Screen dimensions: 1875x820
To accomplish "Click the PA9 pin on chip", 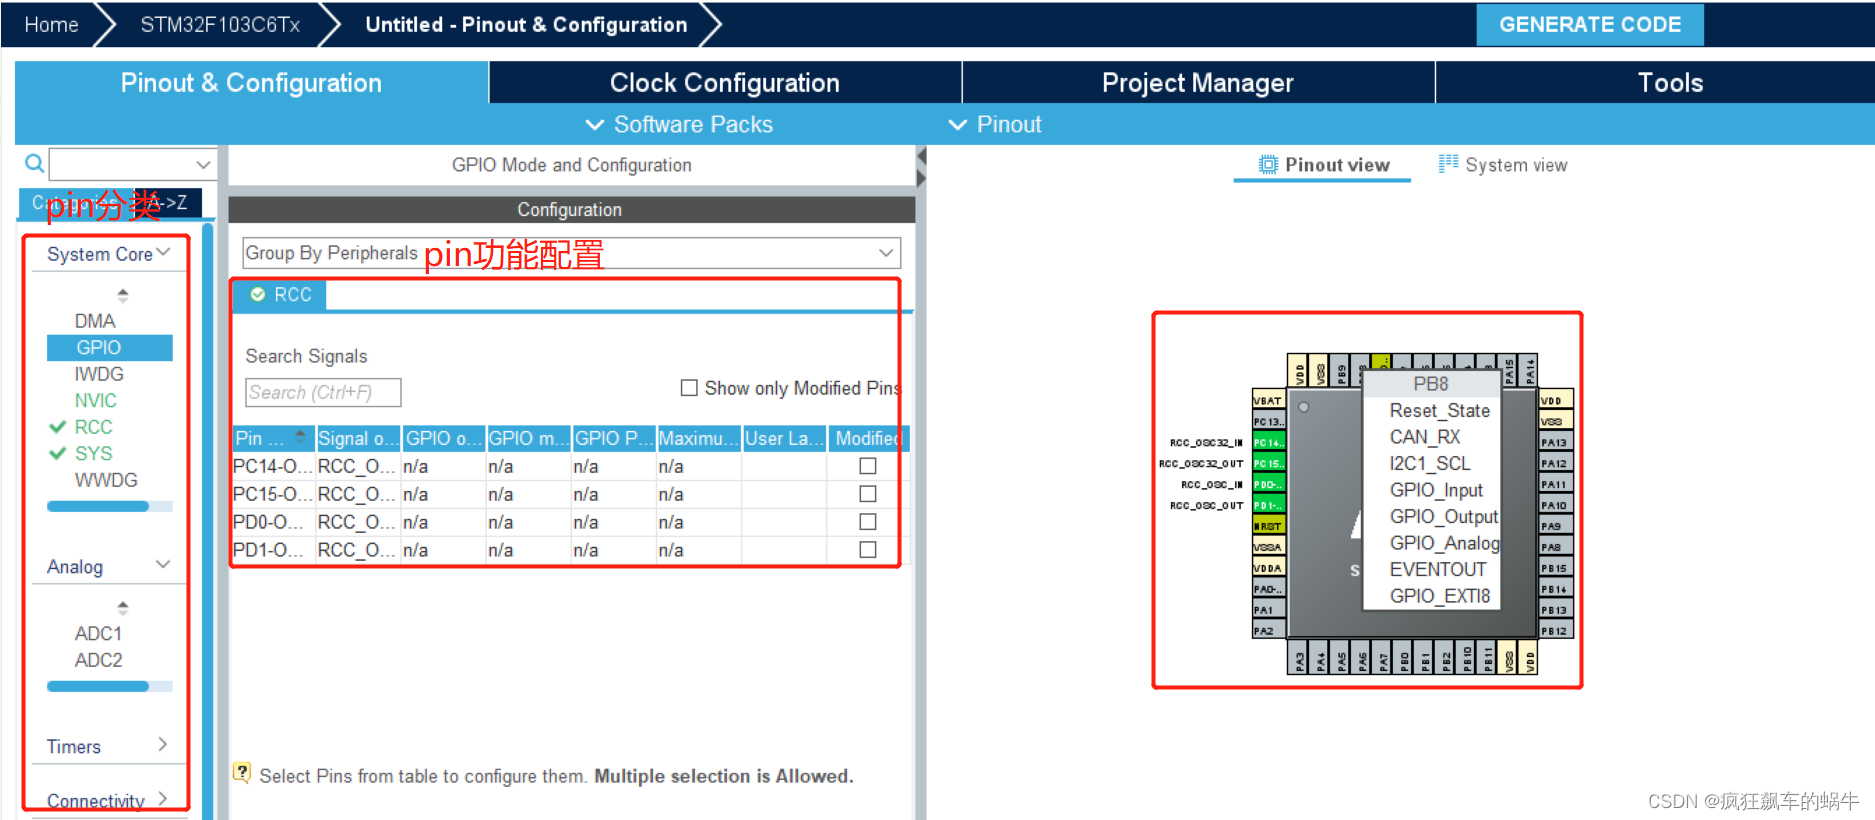I will 1555,526.
